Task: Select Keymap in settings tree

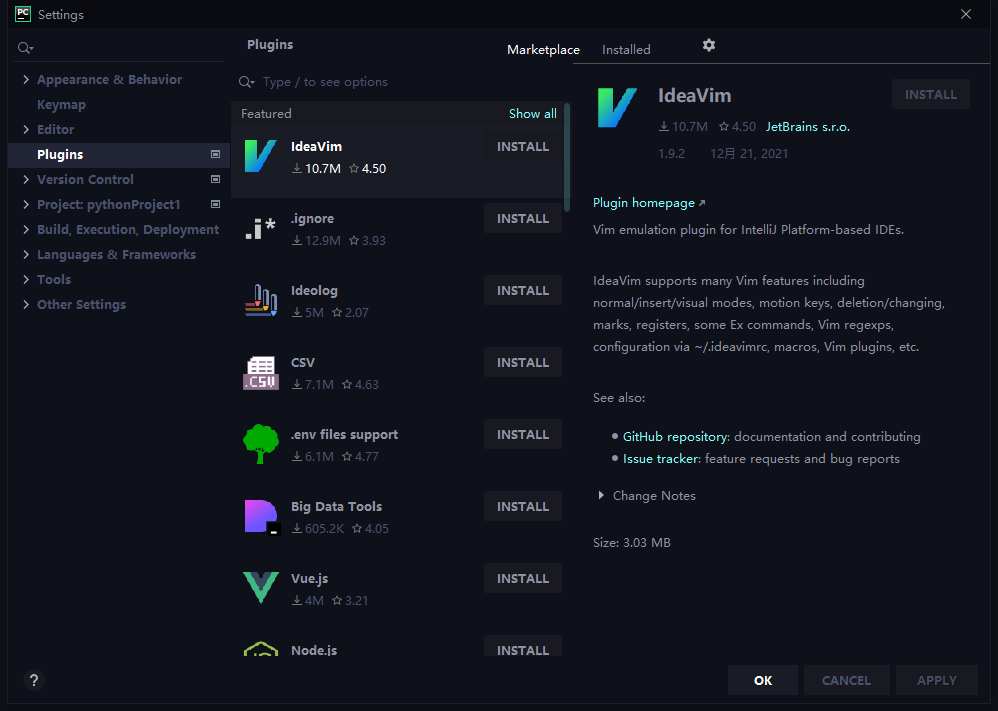Action: pyautogui.click(x=61, y=104)
